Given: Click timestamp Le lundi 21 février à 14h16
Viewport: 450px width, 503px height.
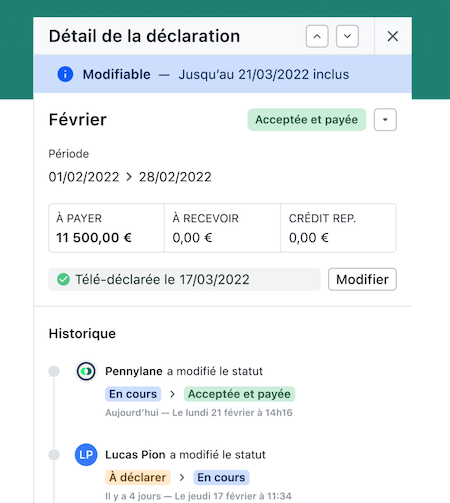Looking at the screenshot, I should 232,413.
